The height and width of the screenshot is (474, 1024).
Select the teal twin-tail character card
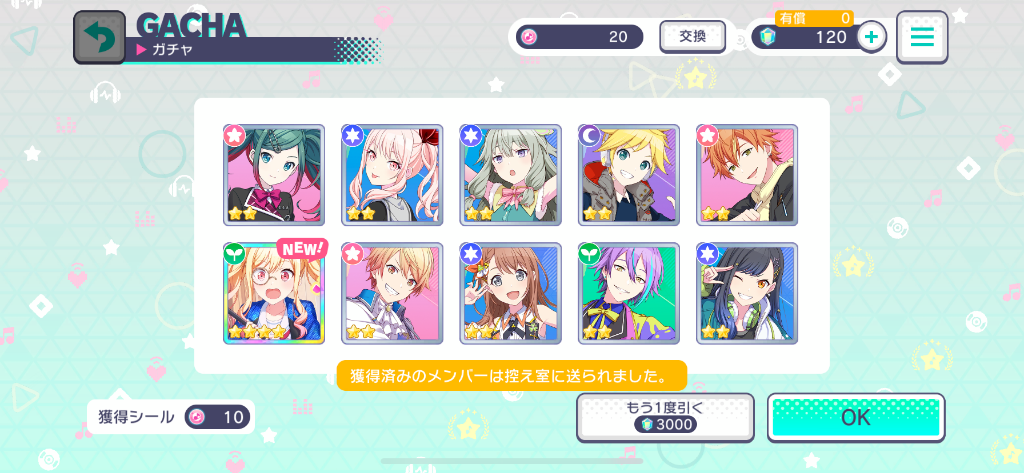[x=274, y=175]
